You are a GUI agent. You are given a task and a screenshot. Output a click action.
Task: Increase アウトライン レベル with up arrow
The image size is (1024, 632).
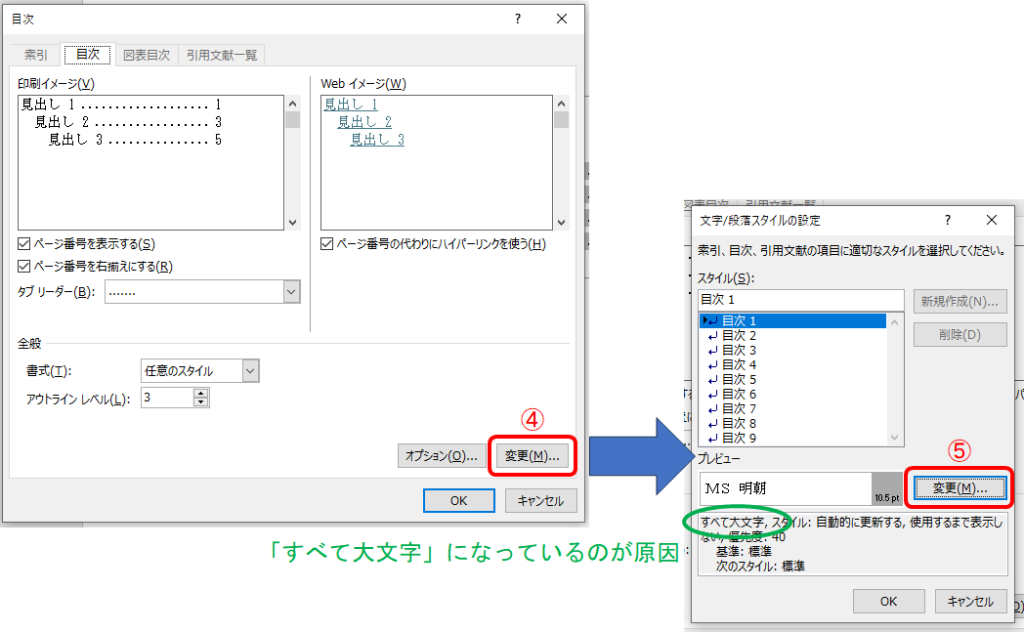202,393
